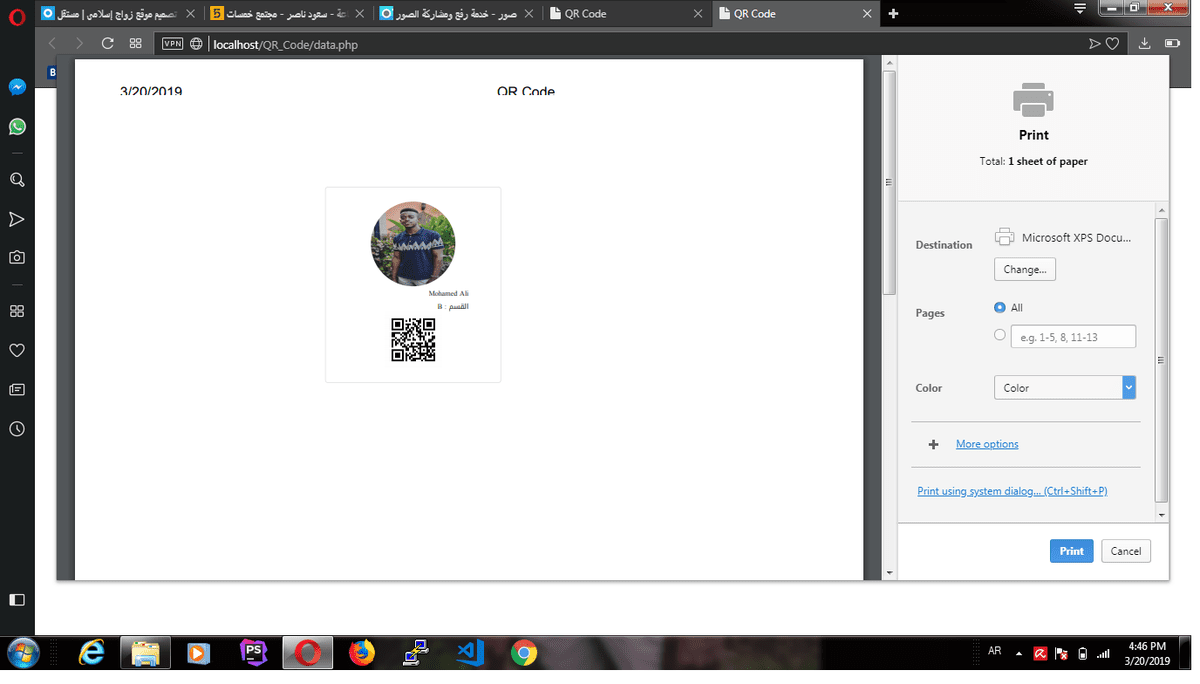Take a snapshot with the camera icon
This screenshot has height=684, width=1200.
tap(17, 257)
